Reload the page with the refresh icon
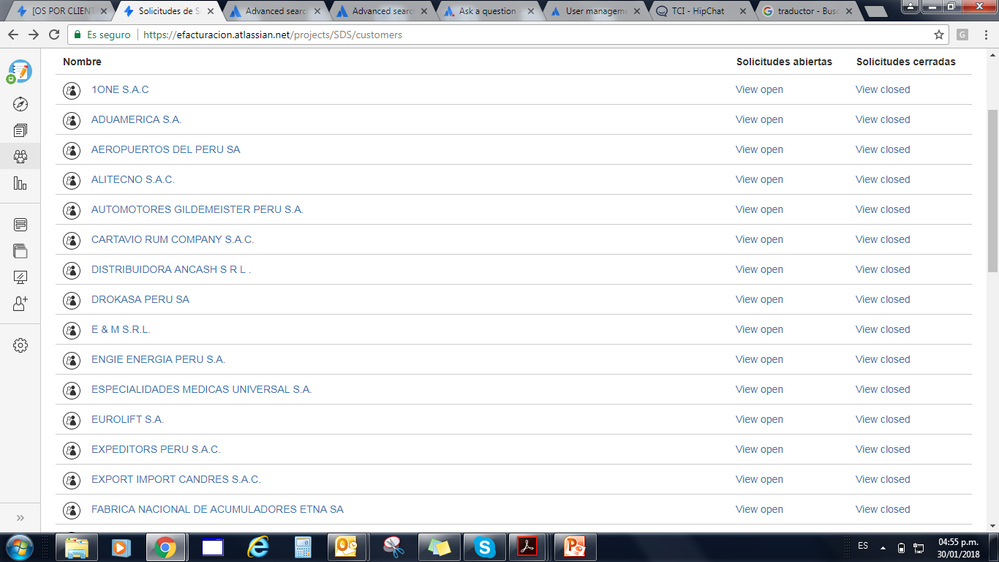 (x=54, y=34)
